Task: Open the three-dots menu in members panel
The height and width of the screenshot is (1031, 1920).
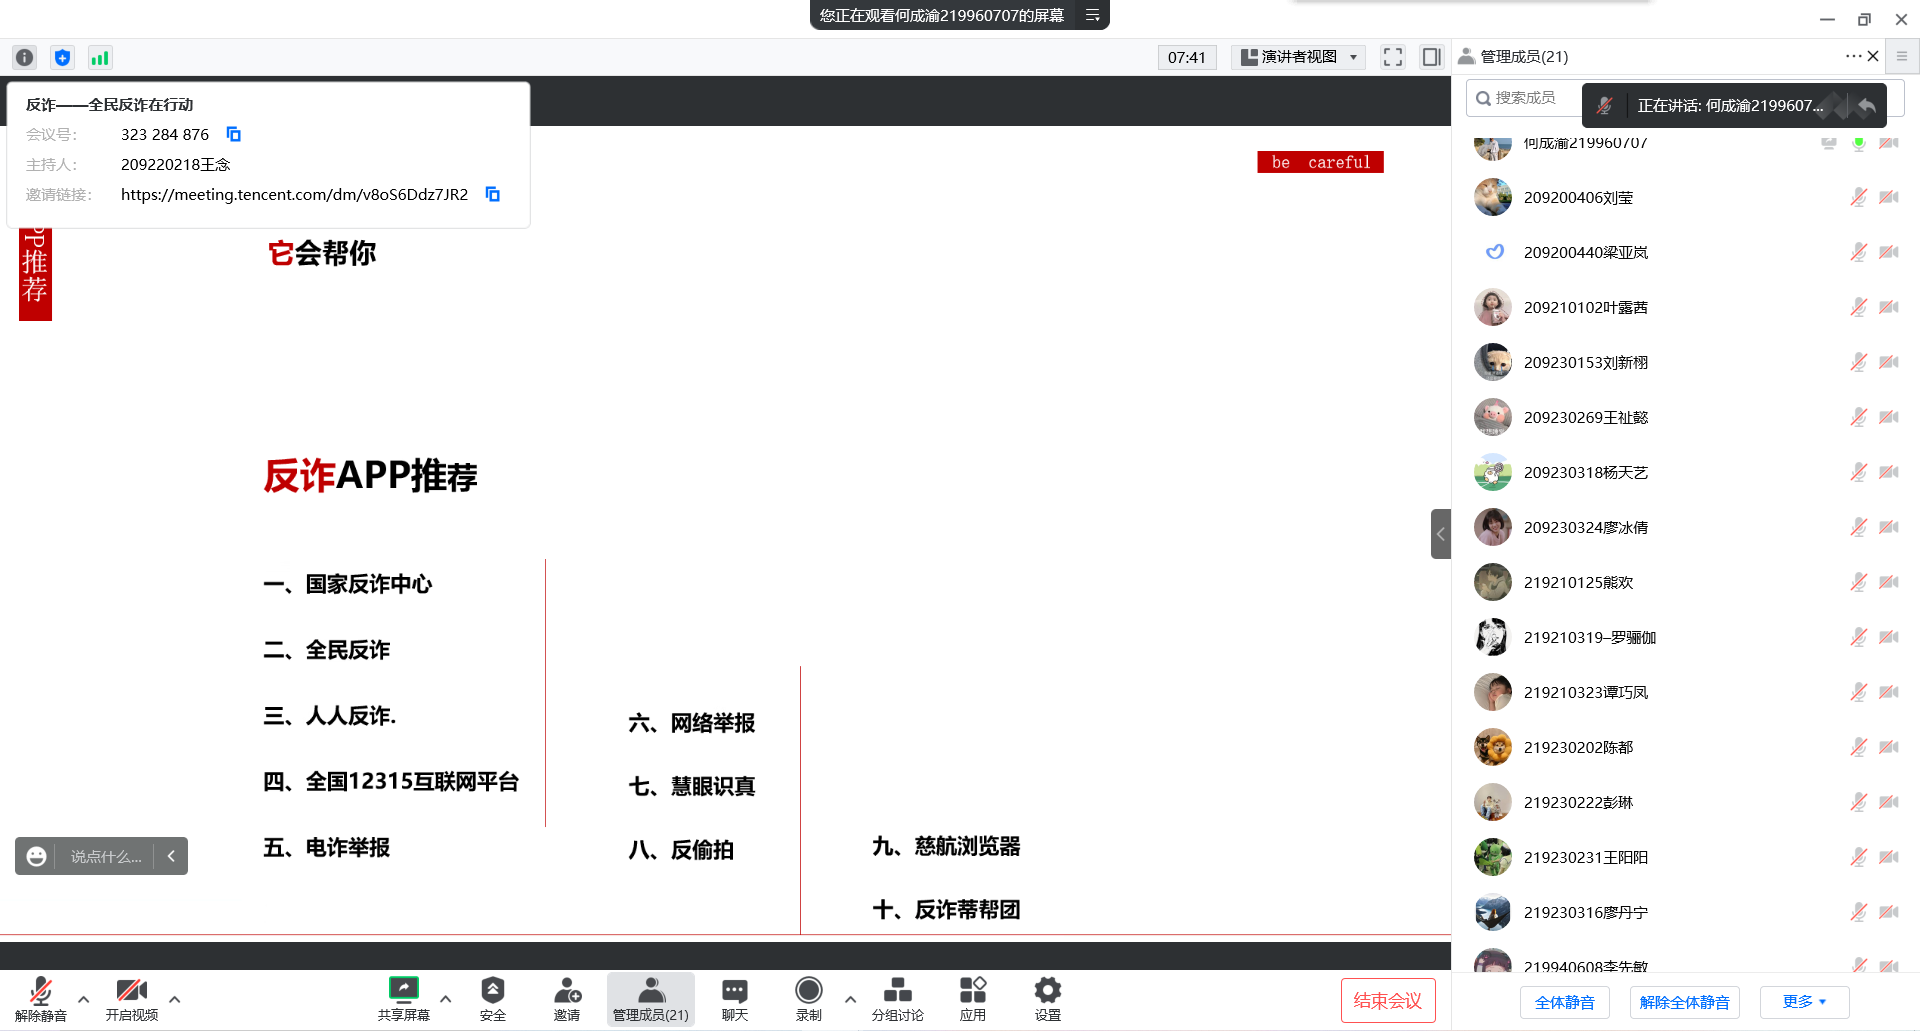Action: point(1852,56)
